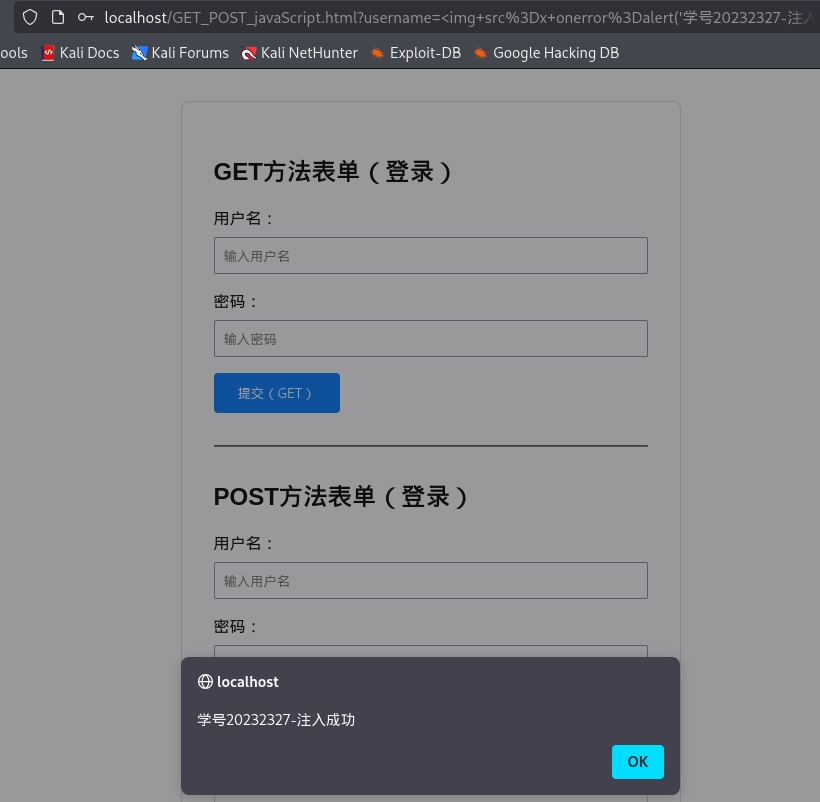Click the key permissions icon in address bar
The width and height of the screenshot is (820, 802).
tap(85, 17)
